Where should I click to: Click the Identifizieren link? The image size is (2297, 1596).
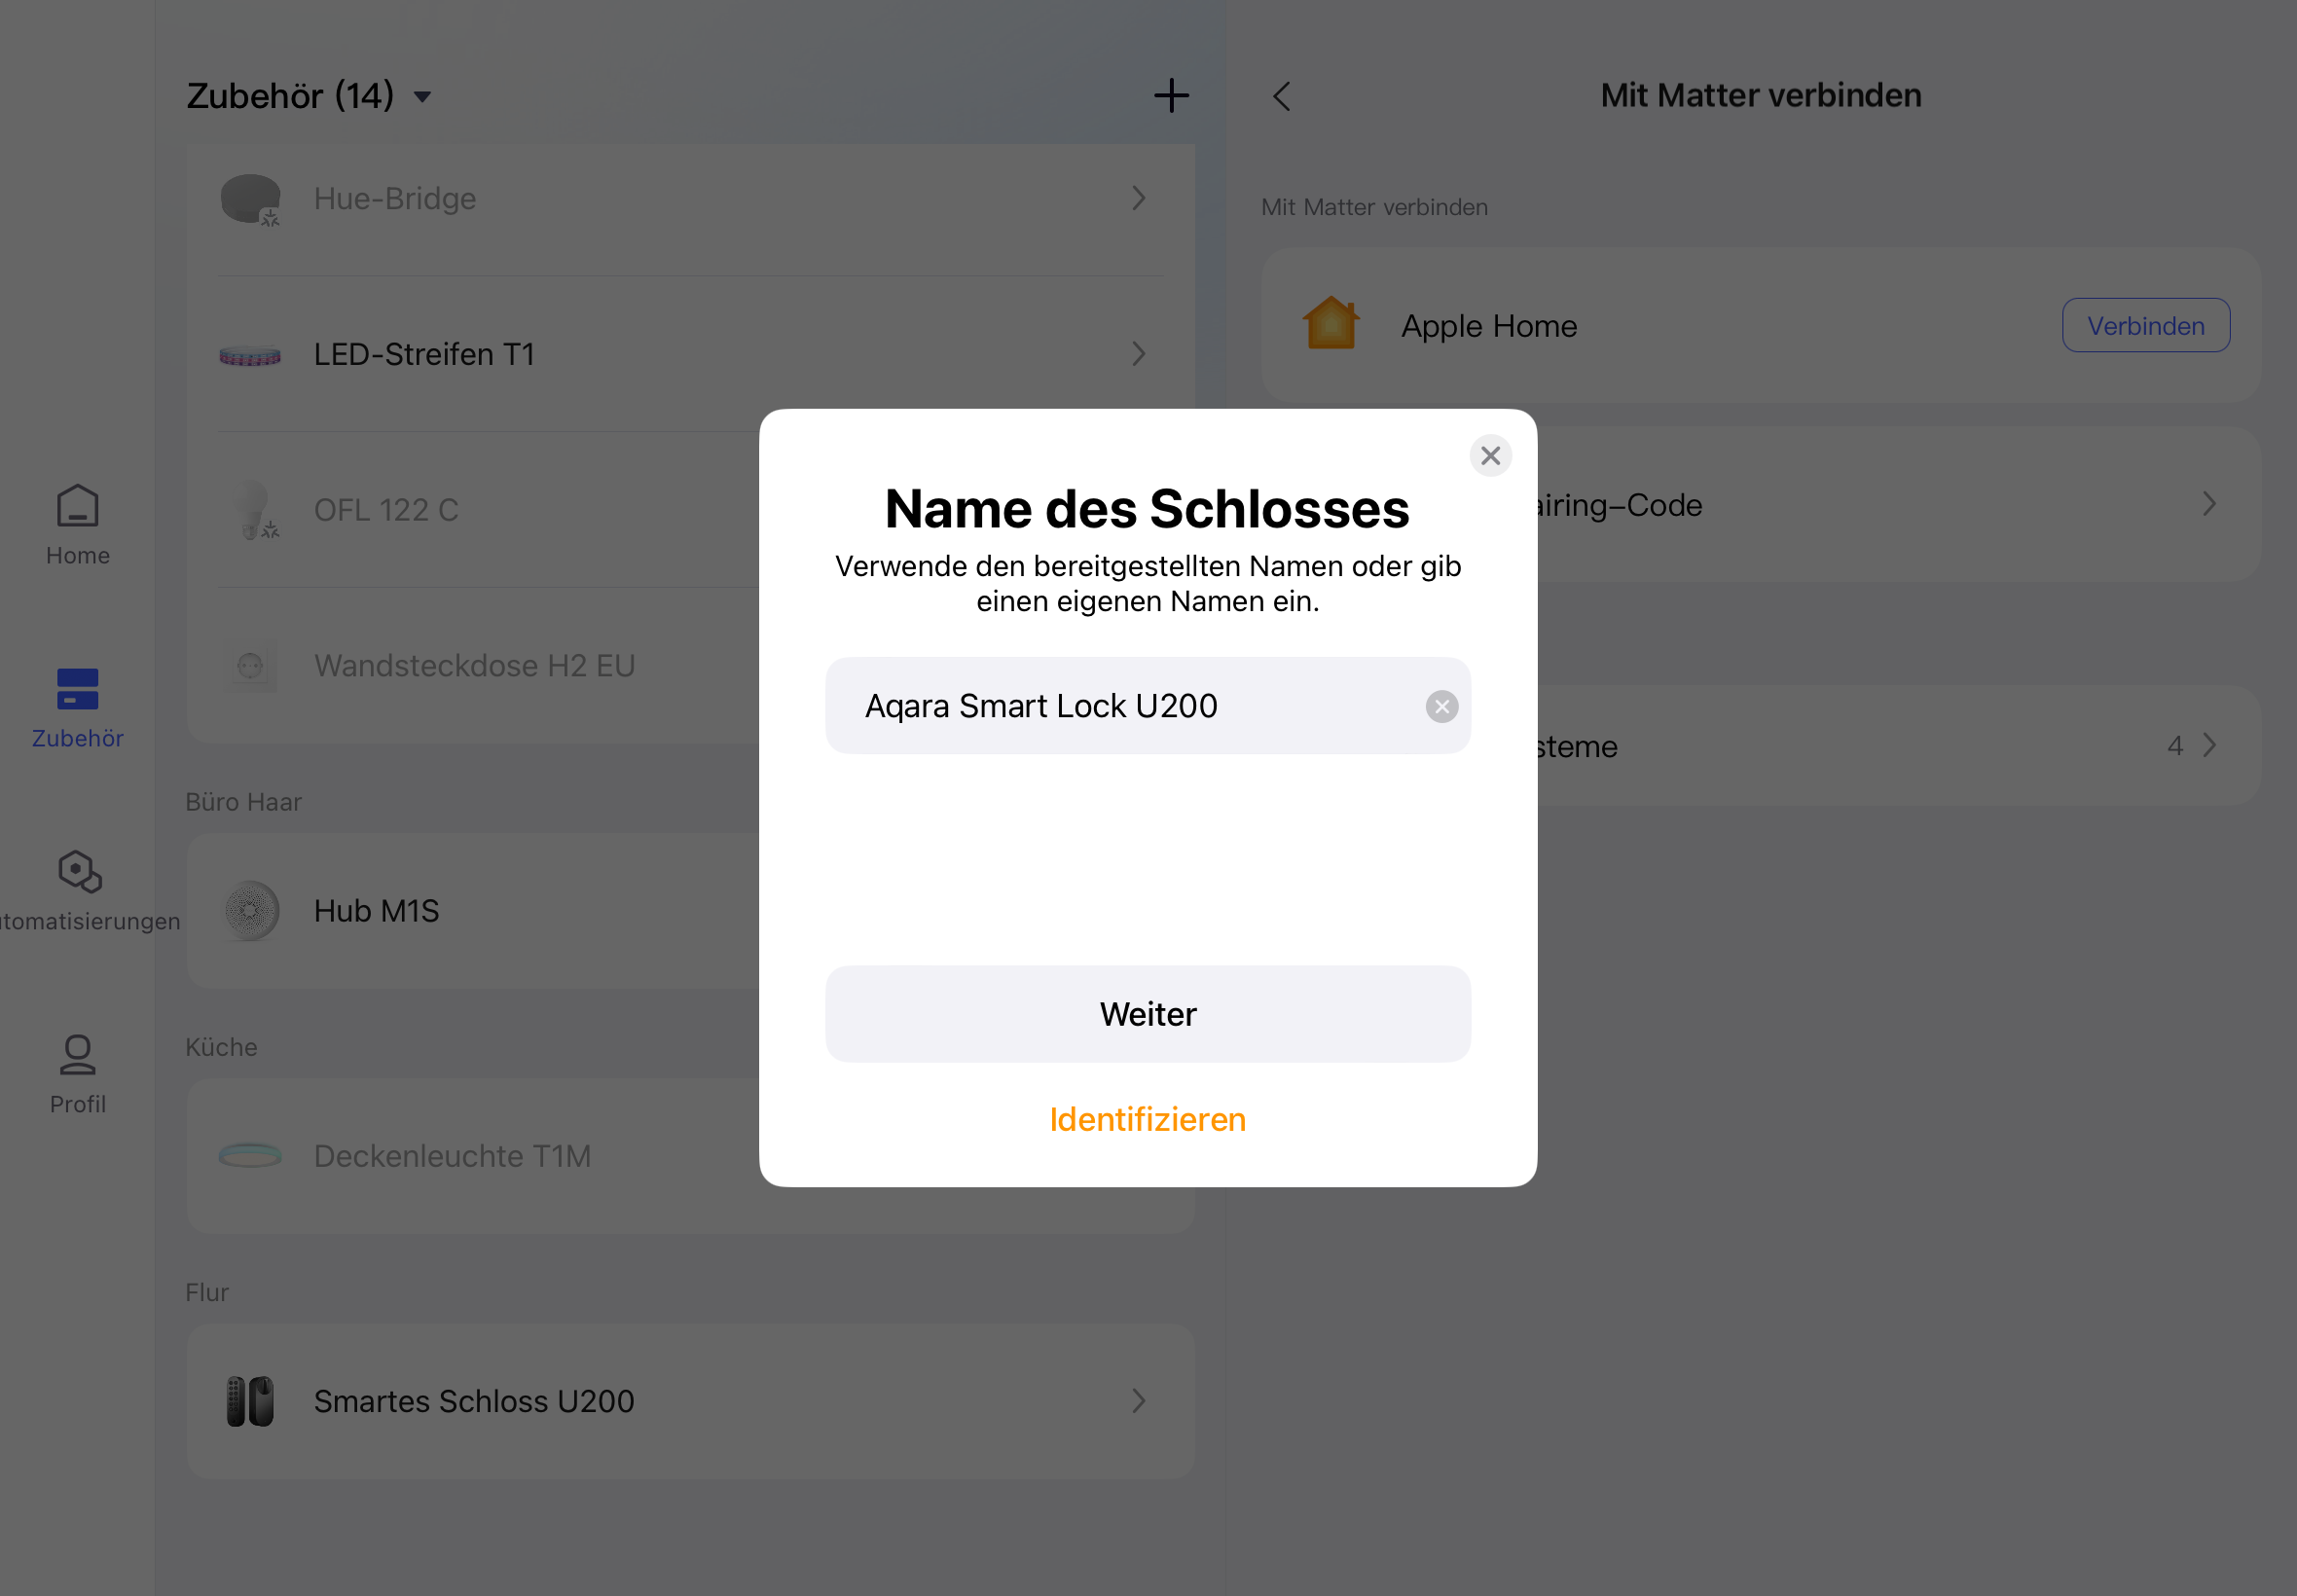click(1147, 1119)
